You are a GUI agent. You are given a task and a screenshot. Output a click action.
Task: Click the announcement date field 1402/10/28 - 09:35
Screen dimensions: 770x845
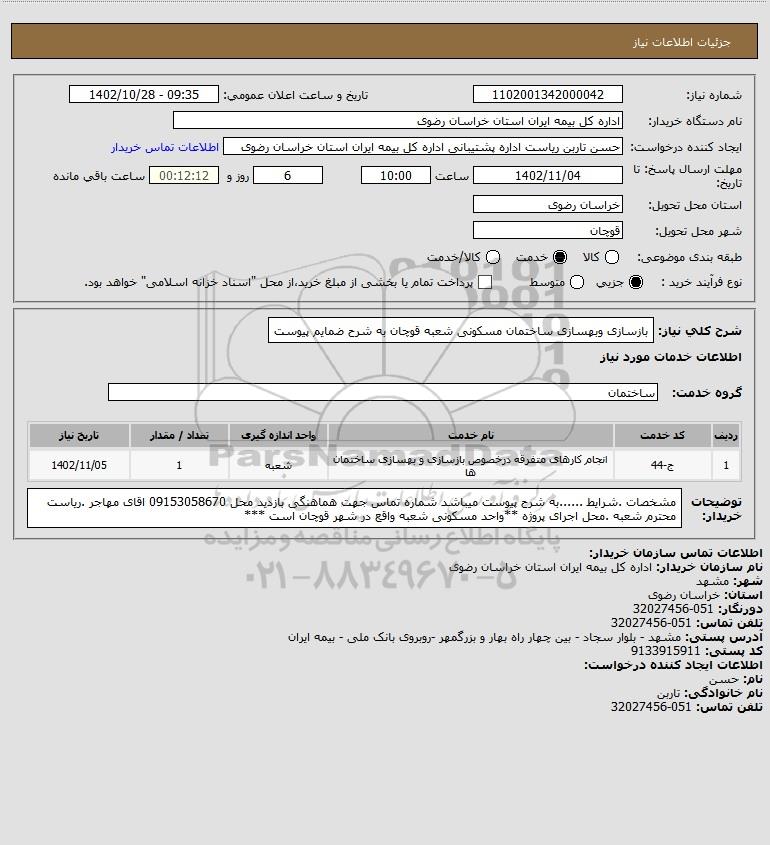tap(144, 94)
